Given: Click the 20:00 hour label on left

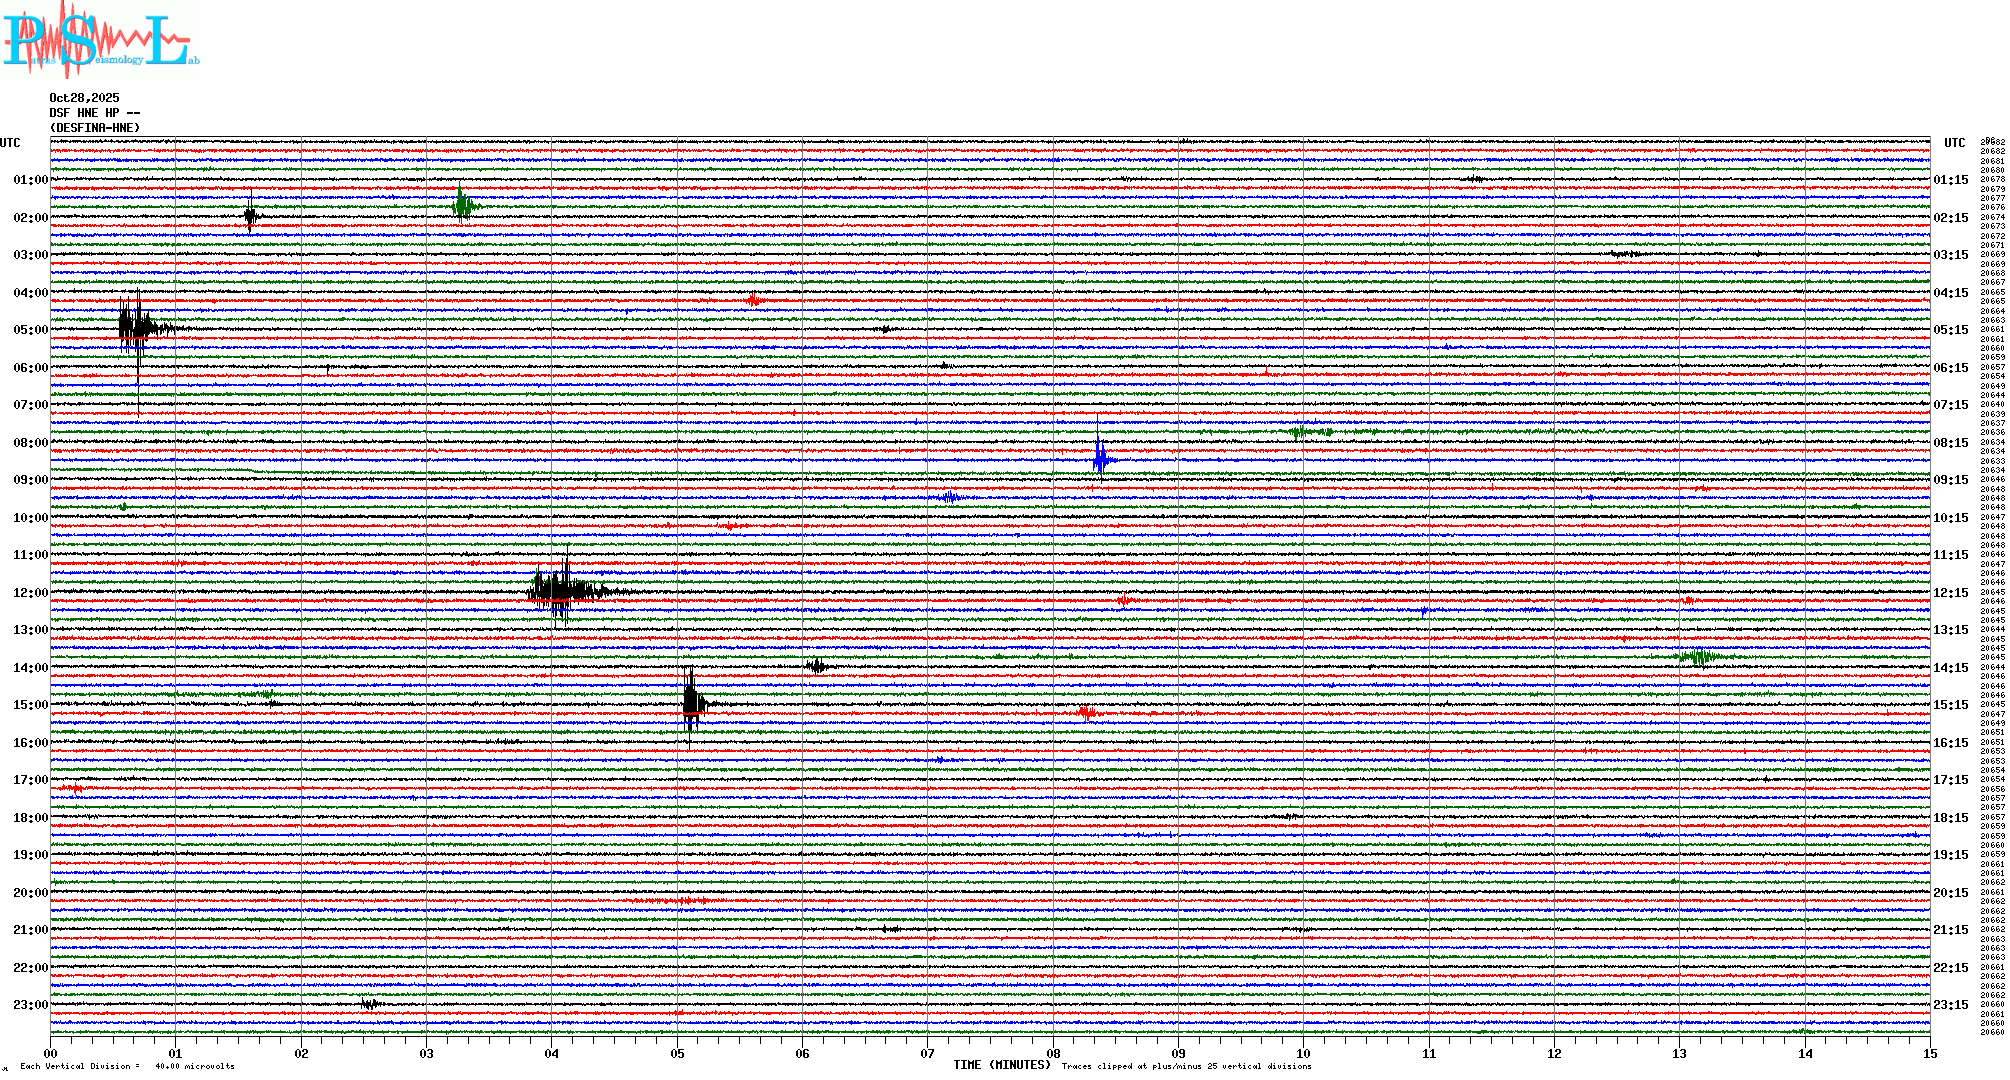Looking at the screenshot, I should tap(30, 893).
